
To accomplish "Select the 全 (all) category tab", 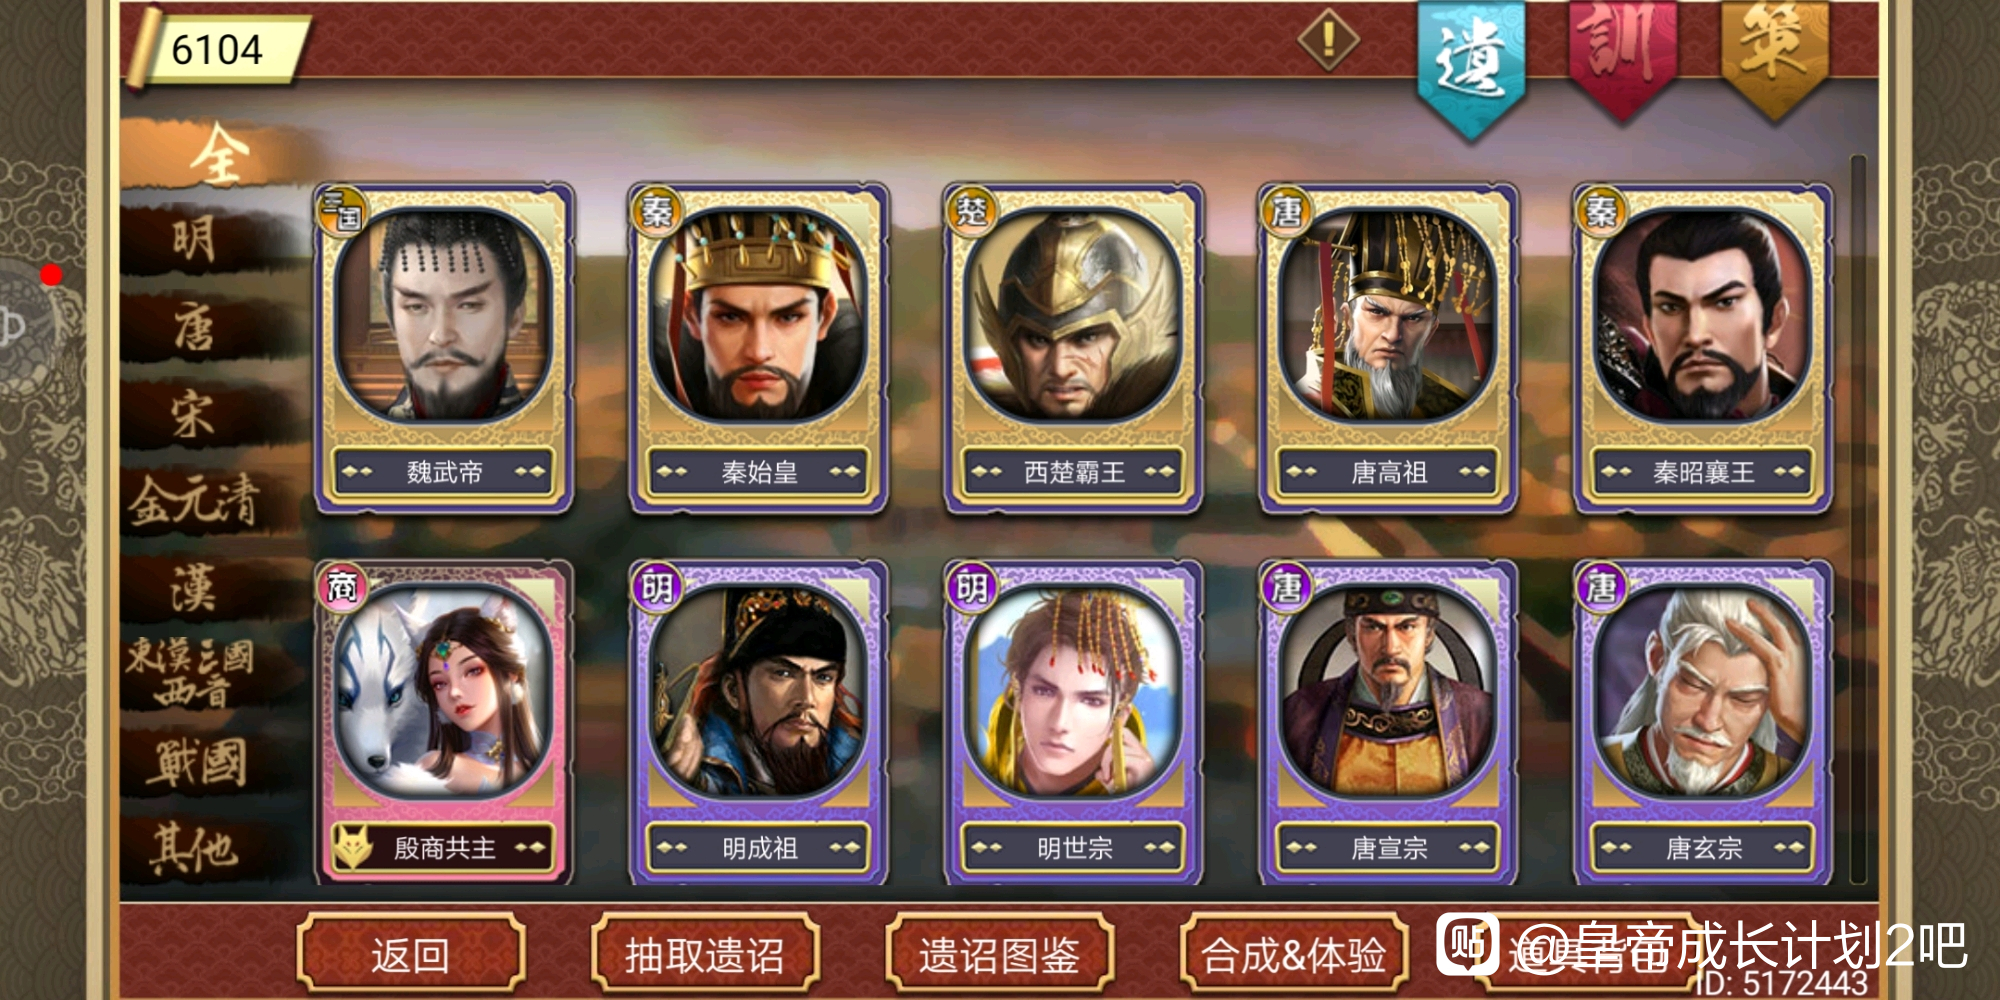I will point(220,155).
